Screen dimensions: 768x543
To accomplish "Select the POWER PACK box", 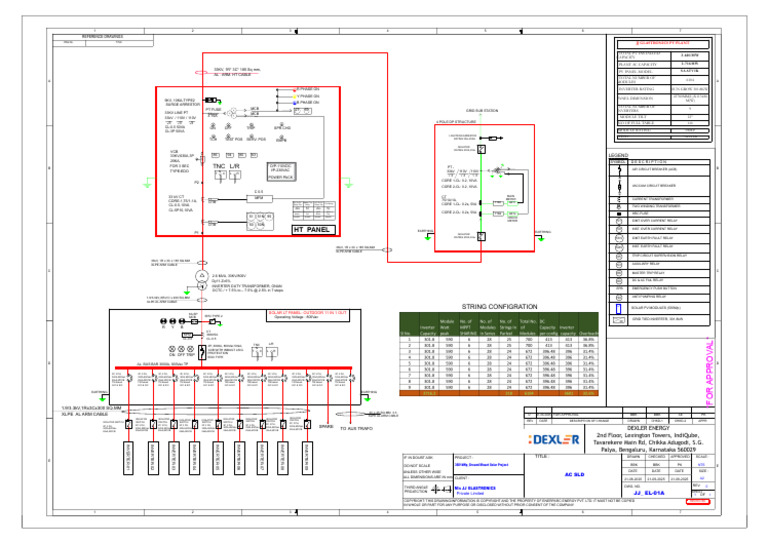I will (281, 172).
